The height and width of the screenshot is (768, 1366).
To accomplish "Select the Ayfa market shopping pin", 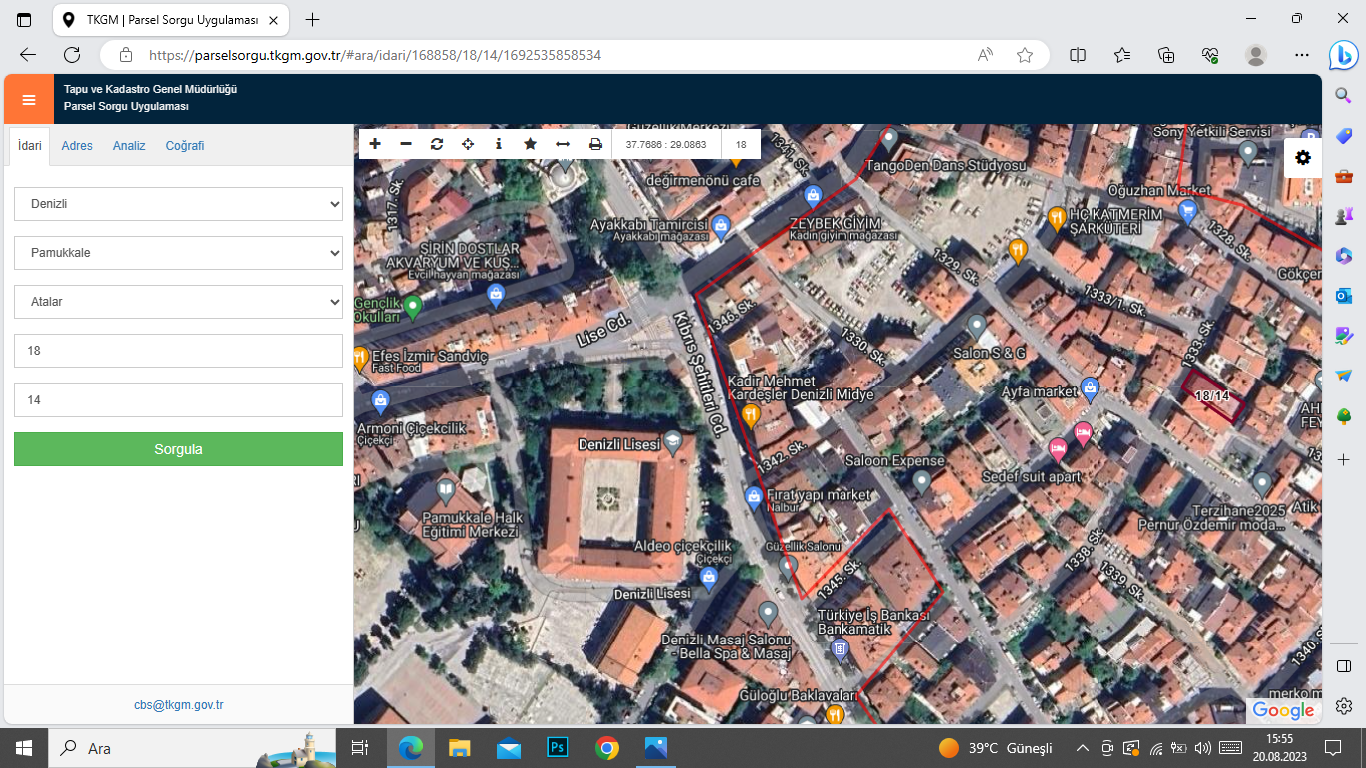I will click(1090, 388).
